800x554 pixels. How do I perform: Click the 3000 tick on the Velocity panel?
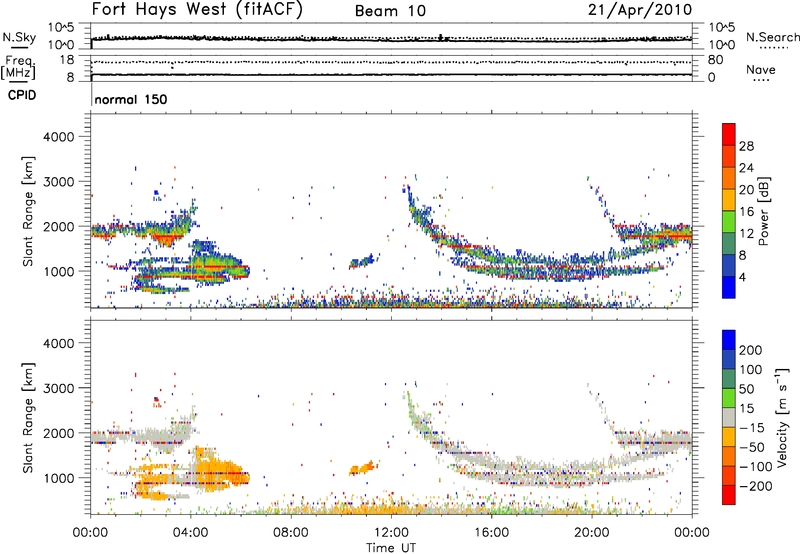tap(58, 388)
